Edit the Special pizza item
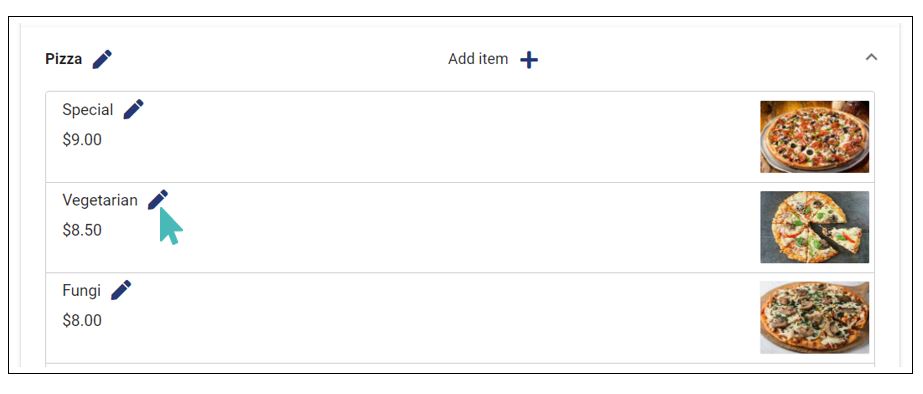The width and height of the screenshot is (923, 394). tap(133, 110)
